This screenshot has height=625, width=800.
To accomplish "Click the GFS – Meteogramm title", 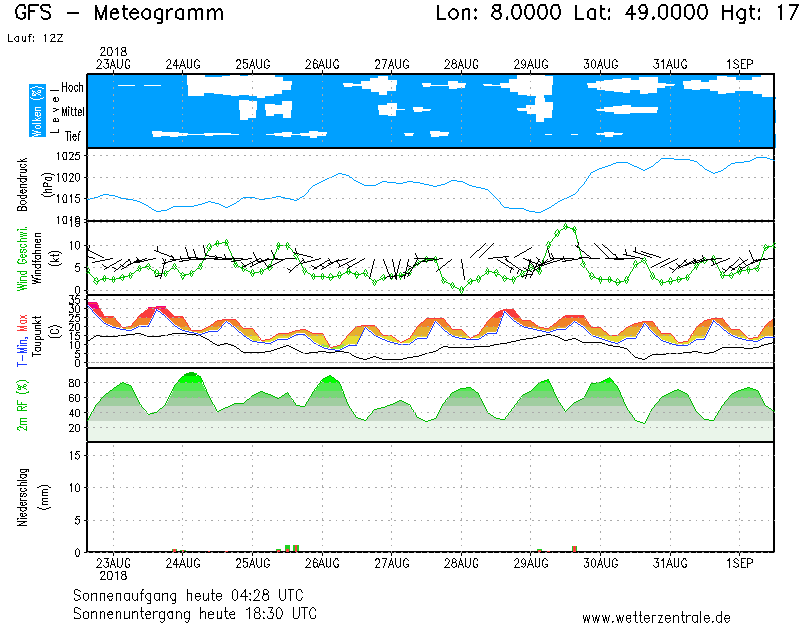I will point(121,14).
